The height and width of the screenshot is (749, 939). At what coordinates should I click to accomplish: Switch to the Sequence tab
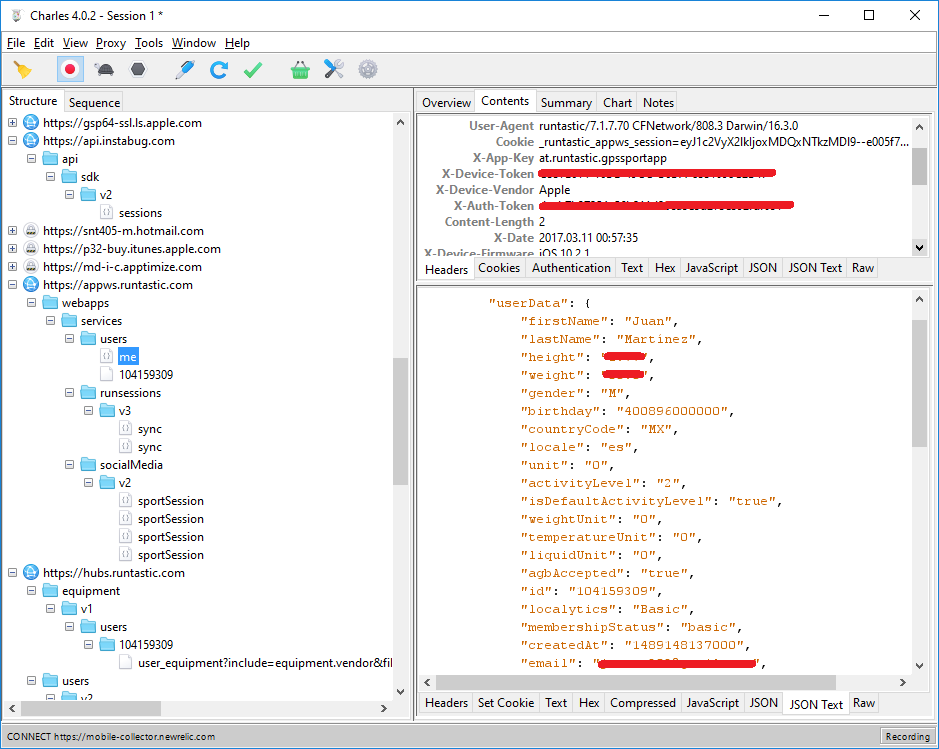pos(94,102)
